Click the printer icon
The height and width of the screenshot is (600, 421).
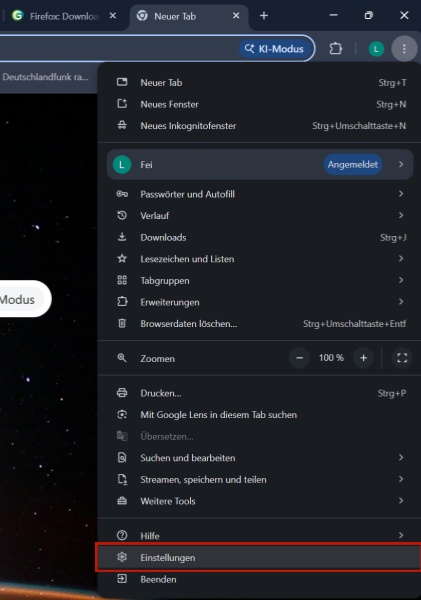click(122, 393)
